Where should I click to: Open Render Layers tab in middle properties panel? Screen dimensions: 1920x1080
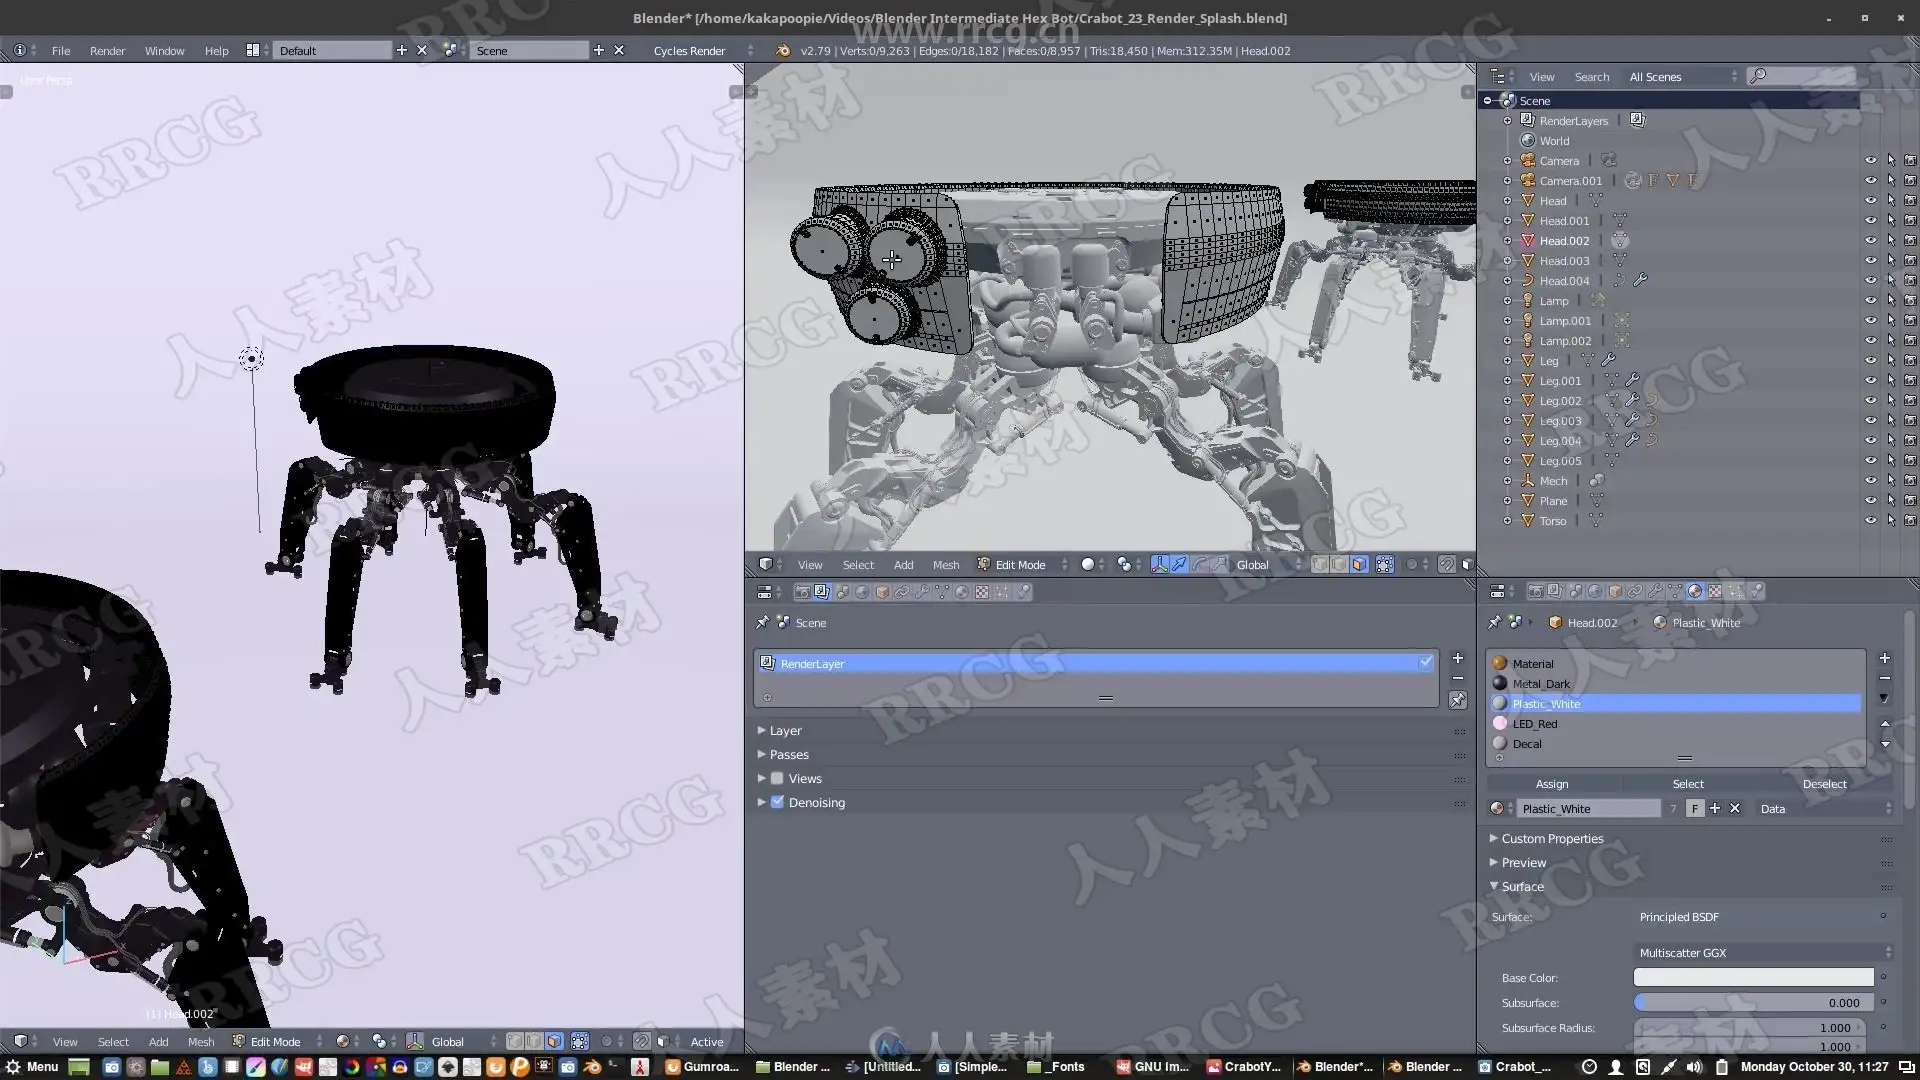[822, 592]
